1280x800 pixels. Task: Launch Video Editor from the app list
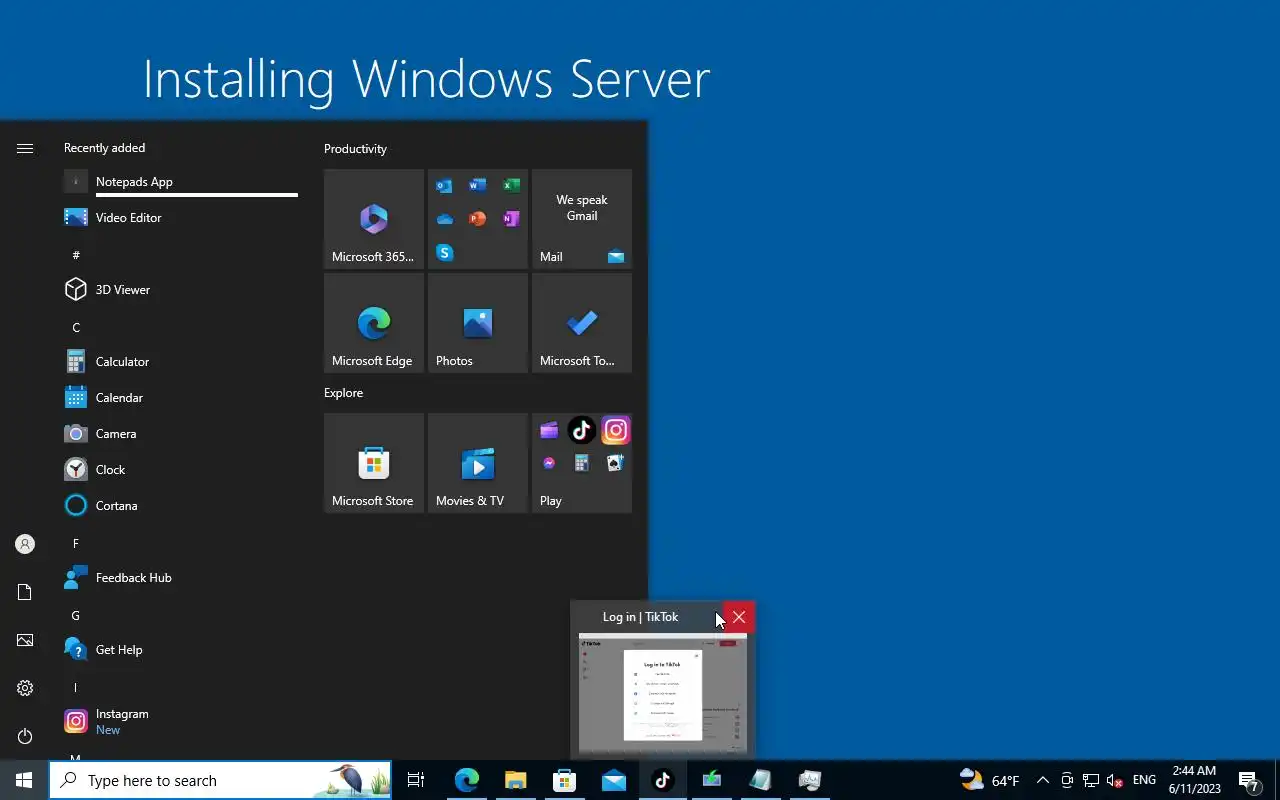[x=180, y=217]
